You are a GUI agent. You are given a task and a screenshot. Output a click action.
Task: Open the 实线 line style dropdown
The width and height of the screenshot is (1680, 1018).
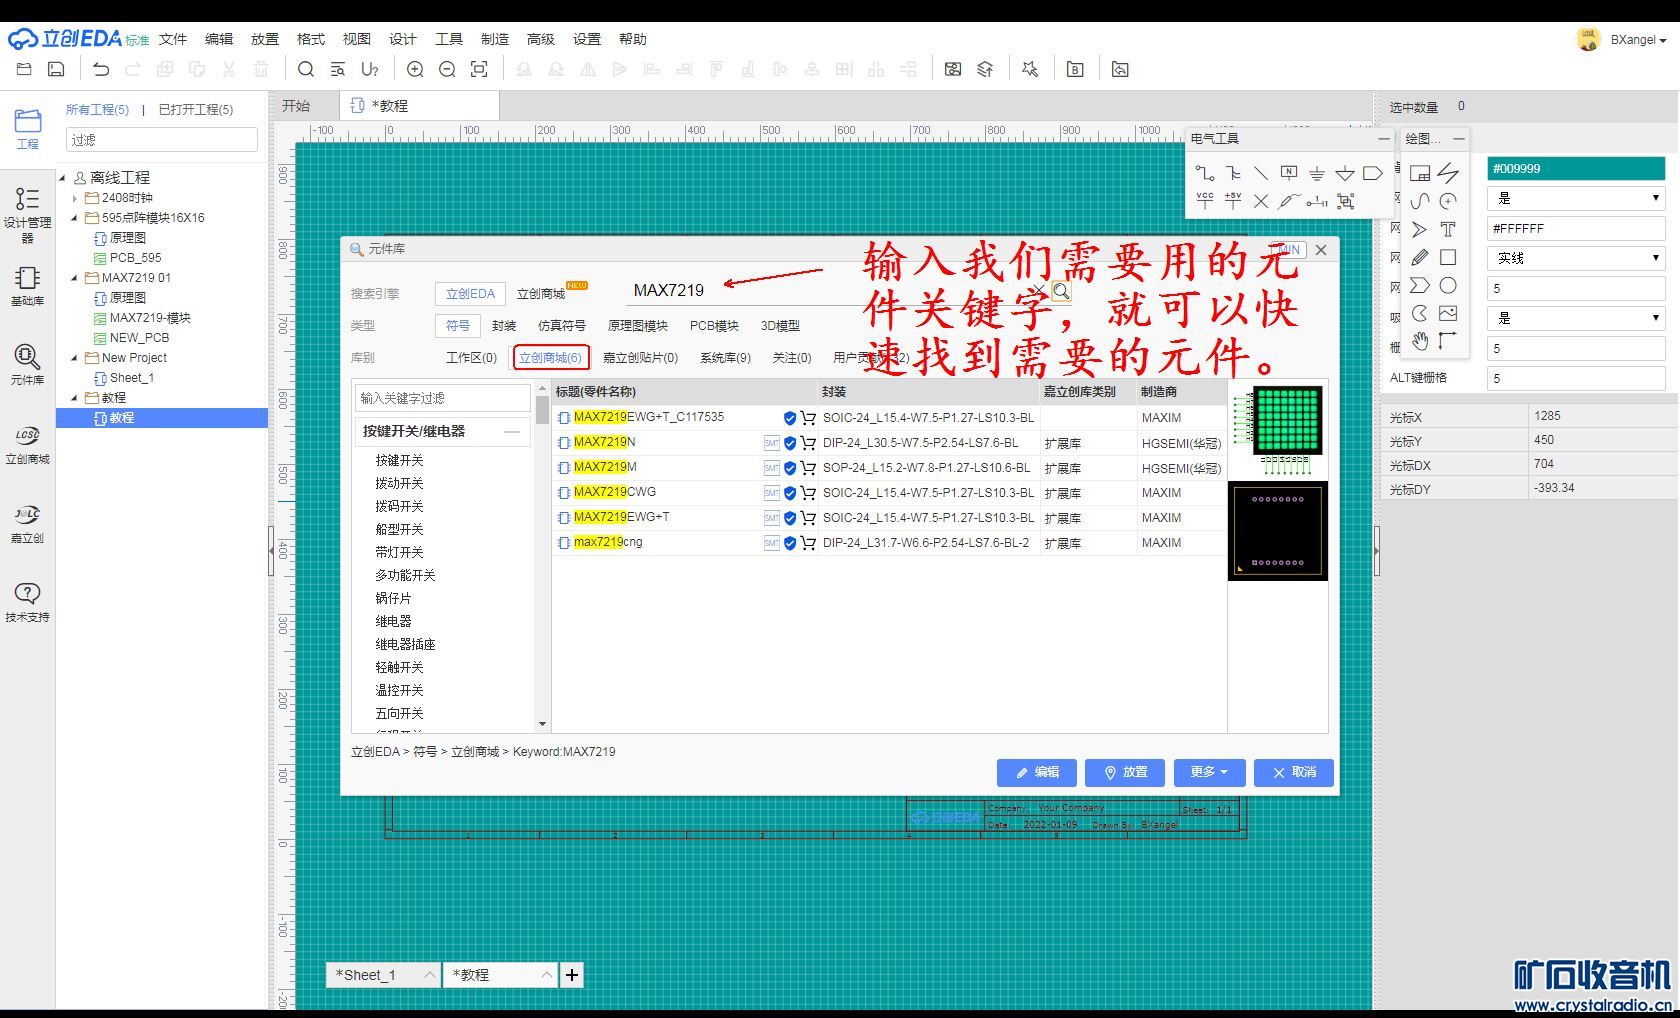coord(1575,258)
